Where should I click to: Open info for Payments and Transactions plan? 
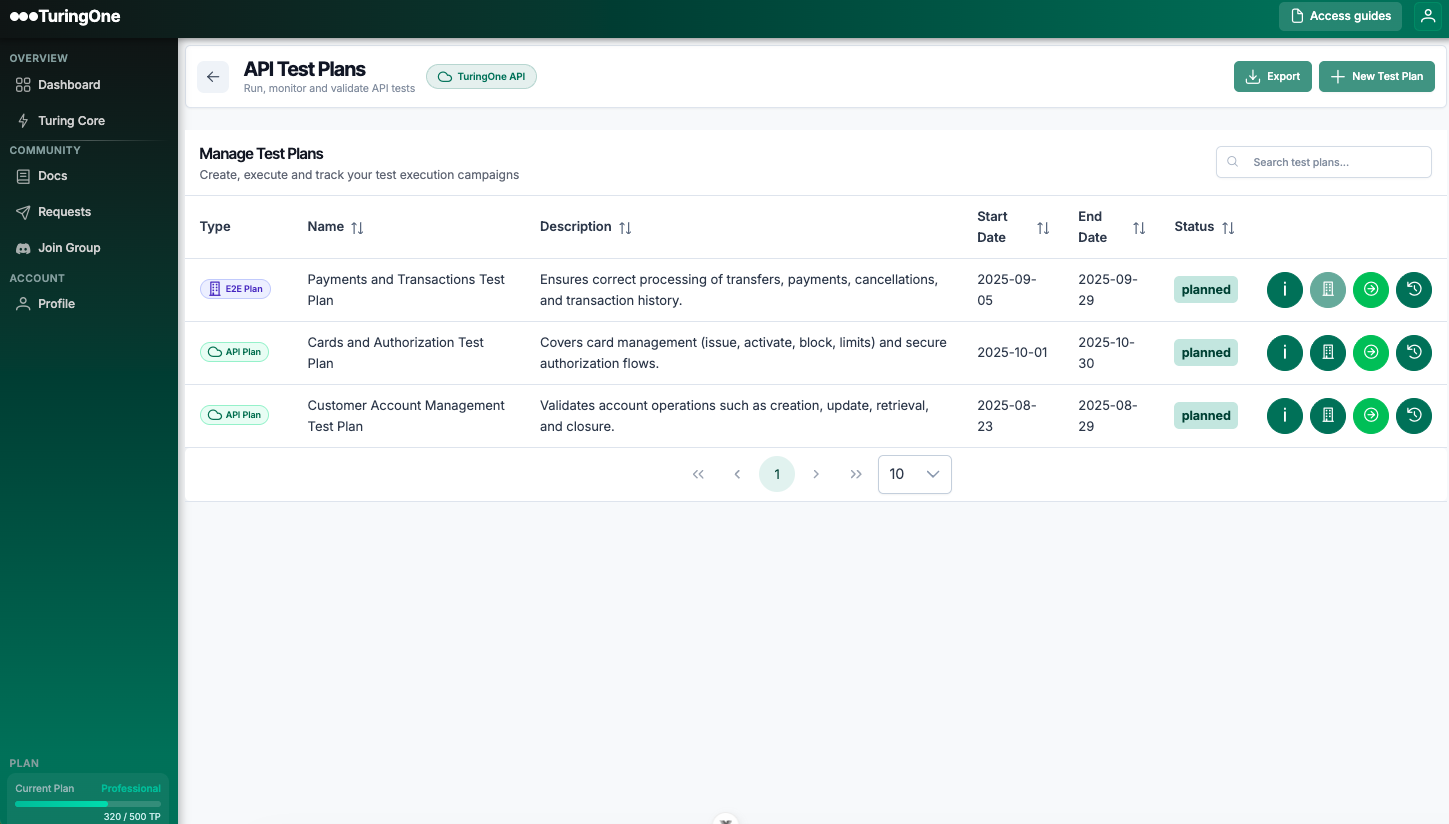pos(1284,290)
